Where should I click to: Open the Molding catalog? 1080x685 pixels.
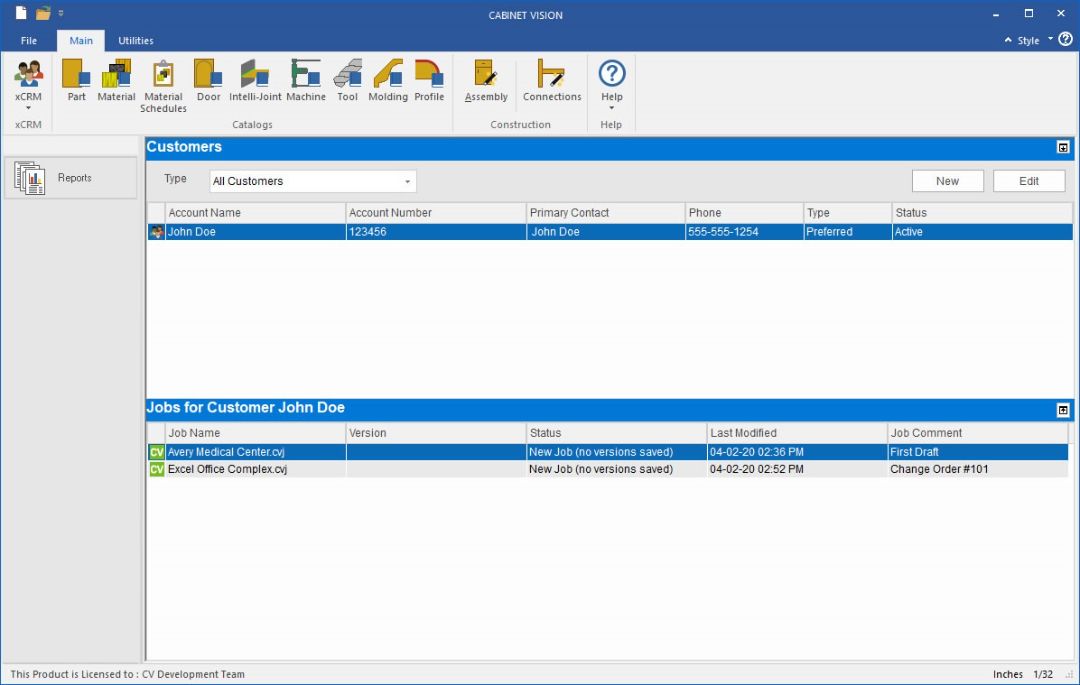pyautogui.click(x=388, y=81)
